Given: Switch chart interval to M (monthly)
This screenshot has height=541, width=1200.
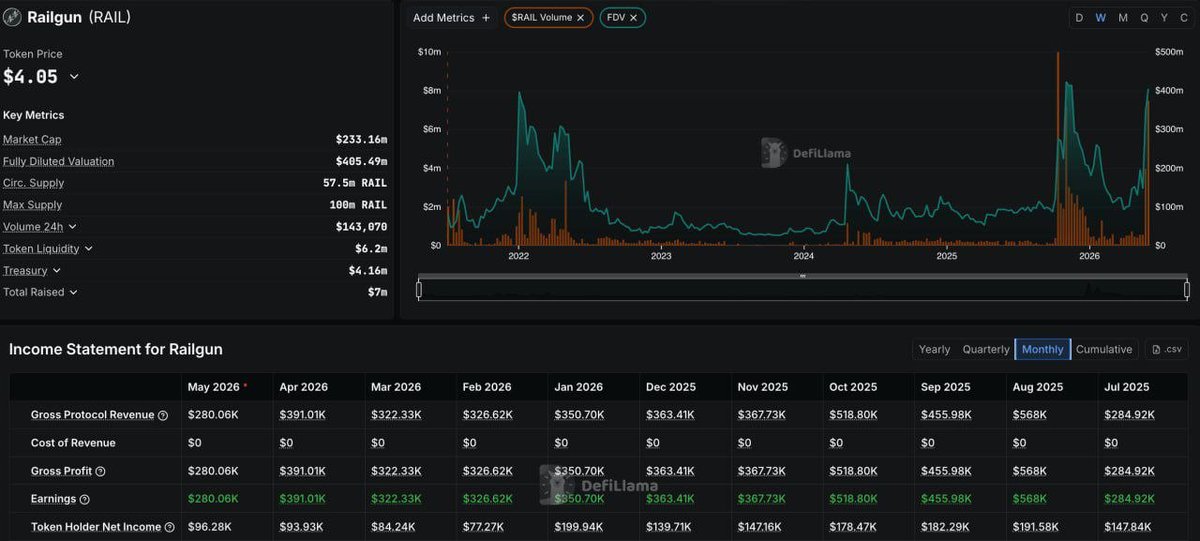Looking at the screenshot, I should click(1123, 18).
